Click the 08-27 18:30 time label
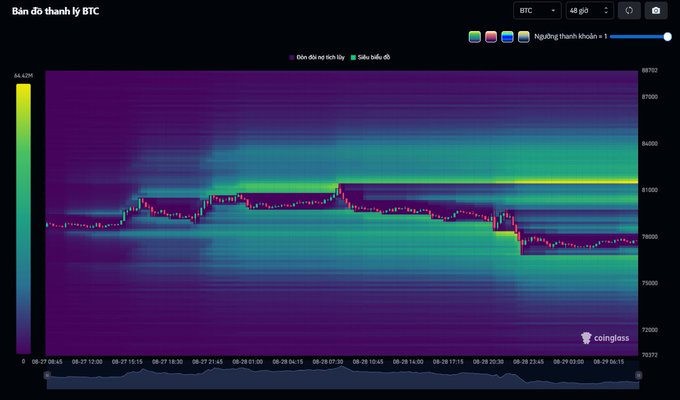This screenshot has width=680, height=400. (x=167, y=361)
